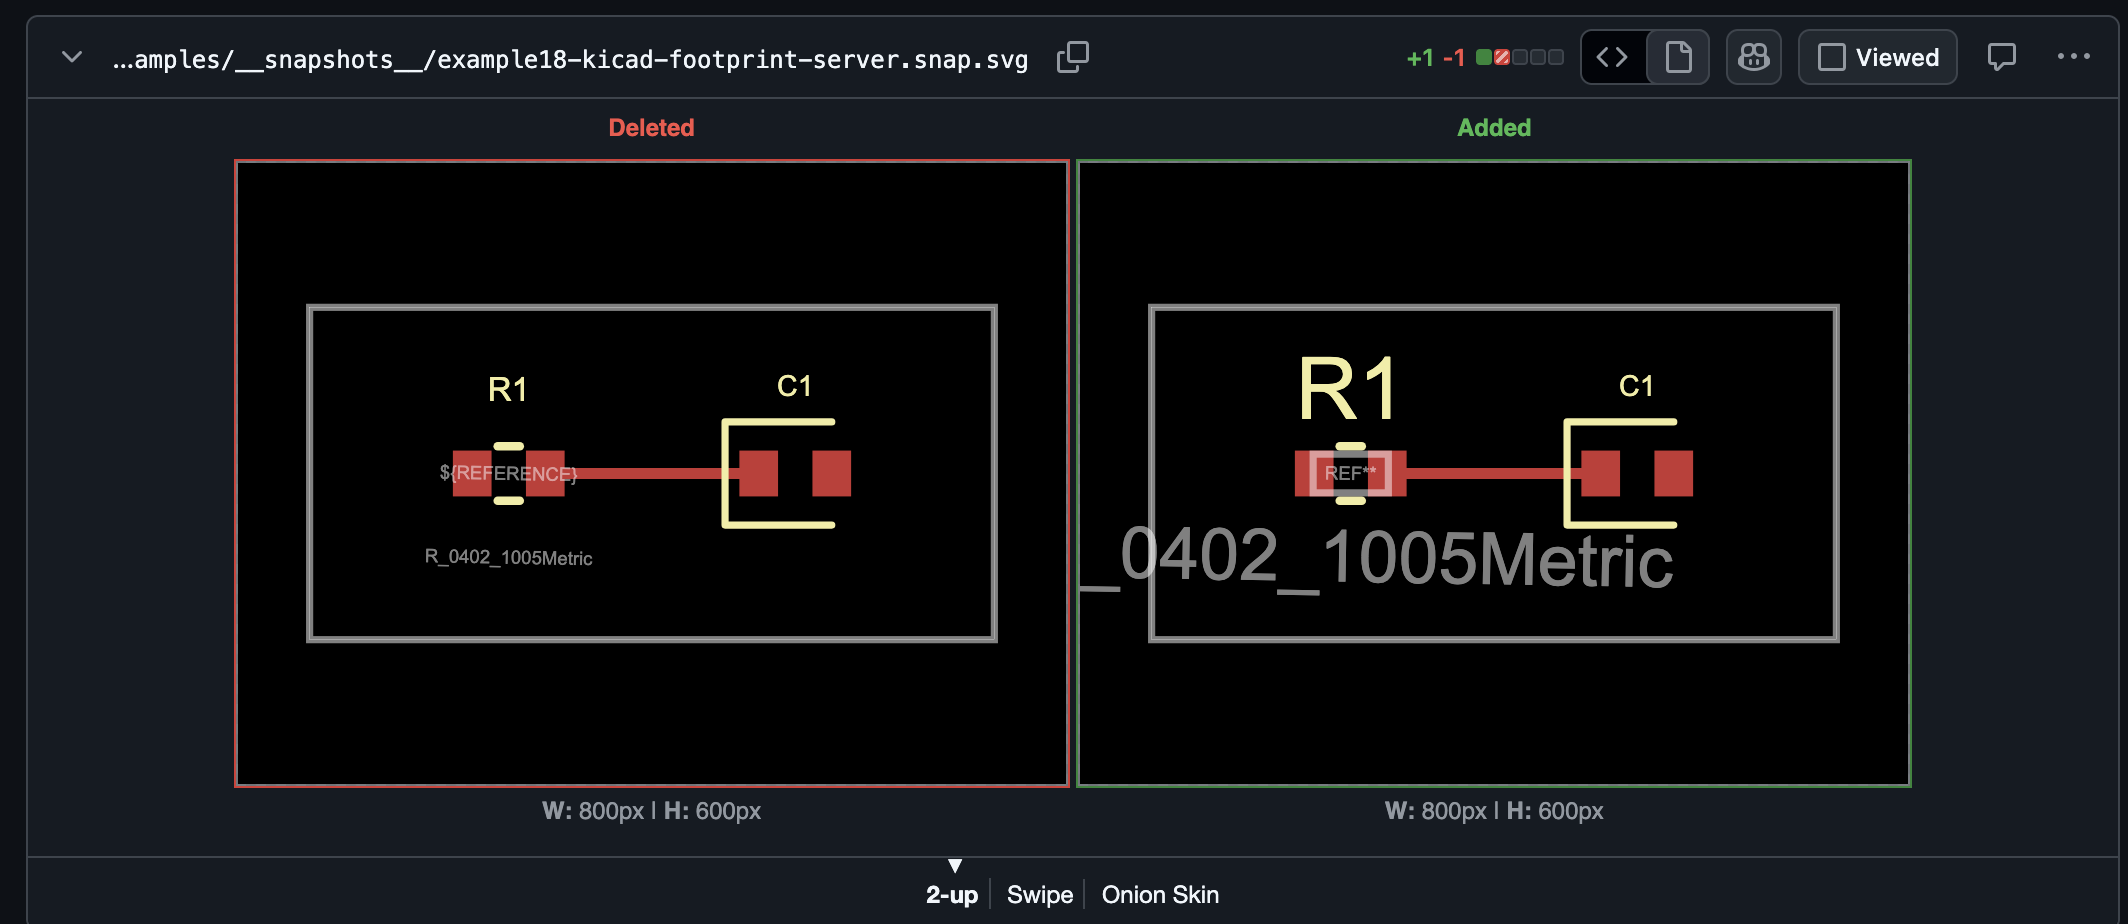Screen dimensions: 2128x924
Task: Click the diffstat colored squares indicator
Action: point(1519,57)
